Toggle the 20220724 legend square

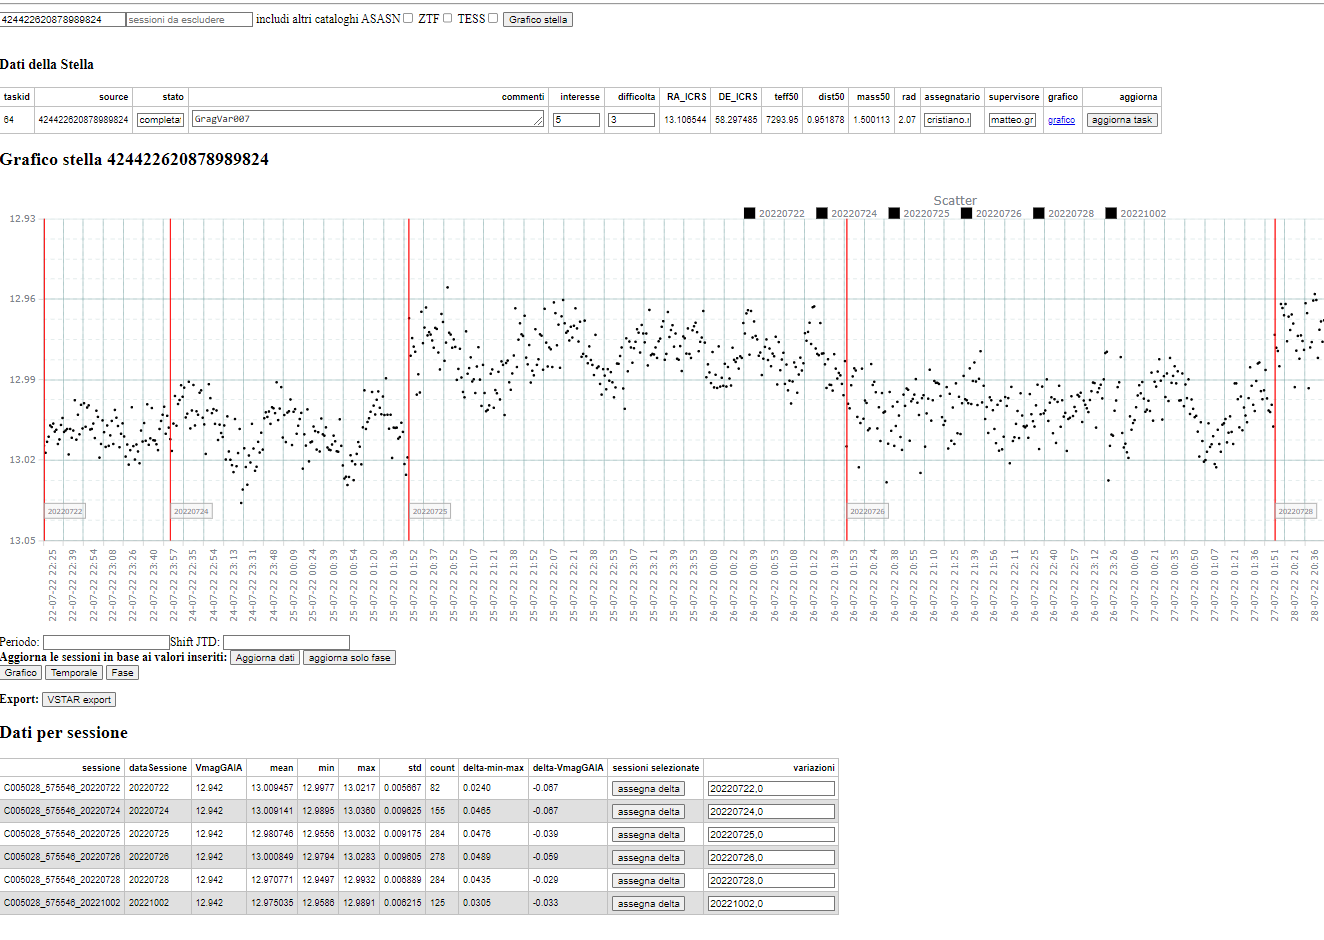click(821, 213)
